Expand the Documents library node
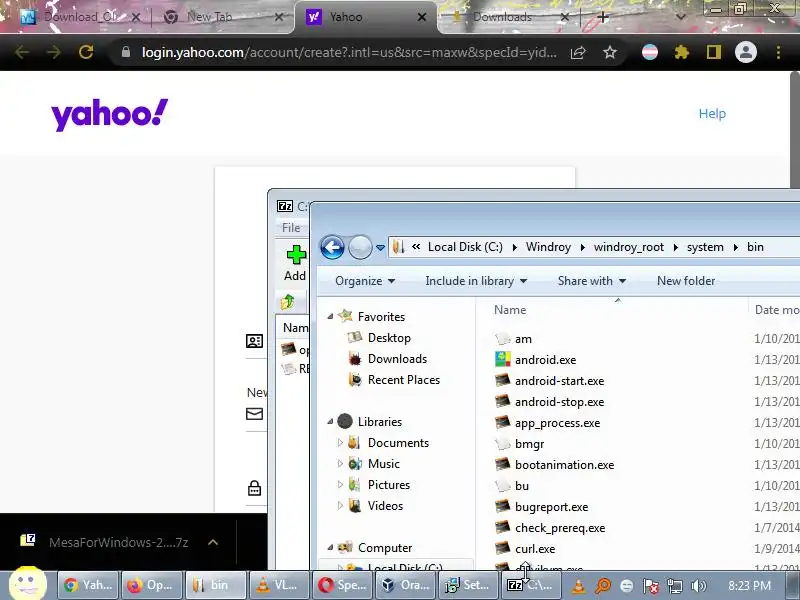 [340, 443]
